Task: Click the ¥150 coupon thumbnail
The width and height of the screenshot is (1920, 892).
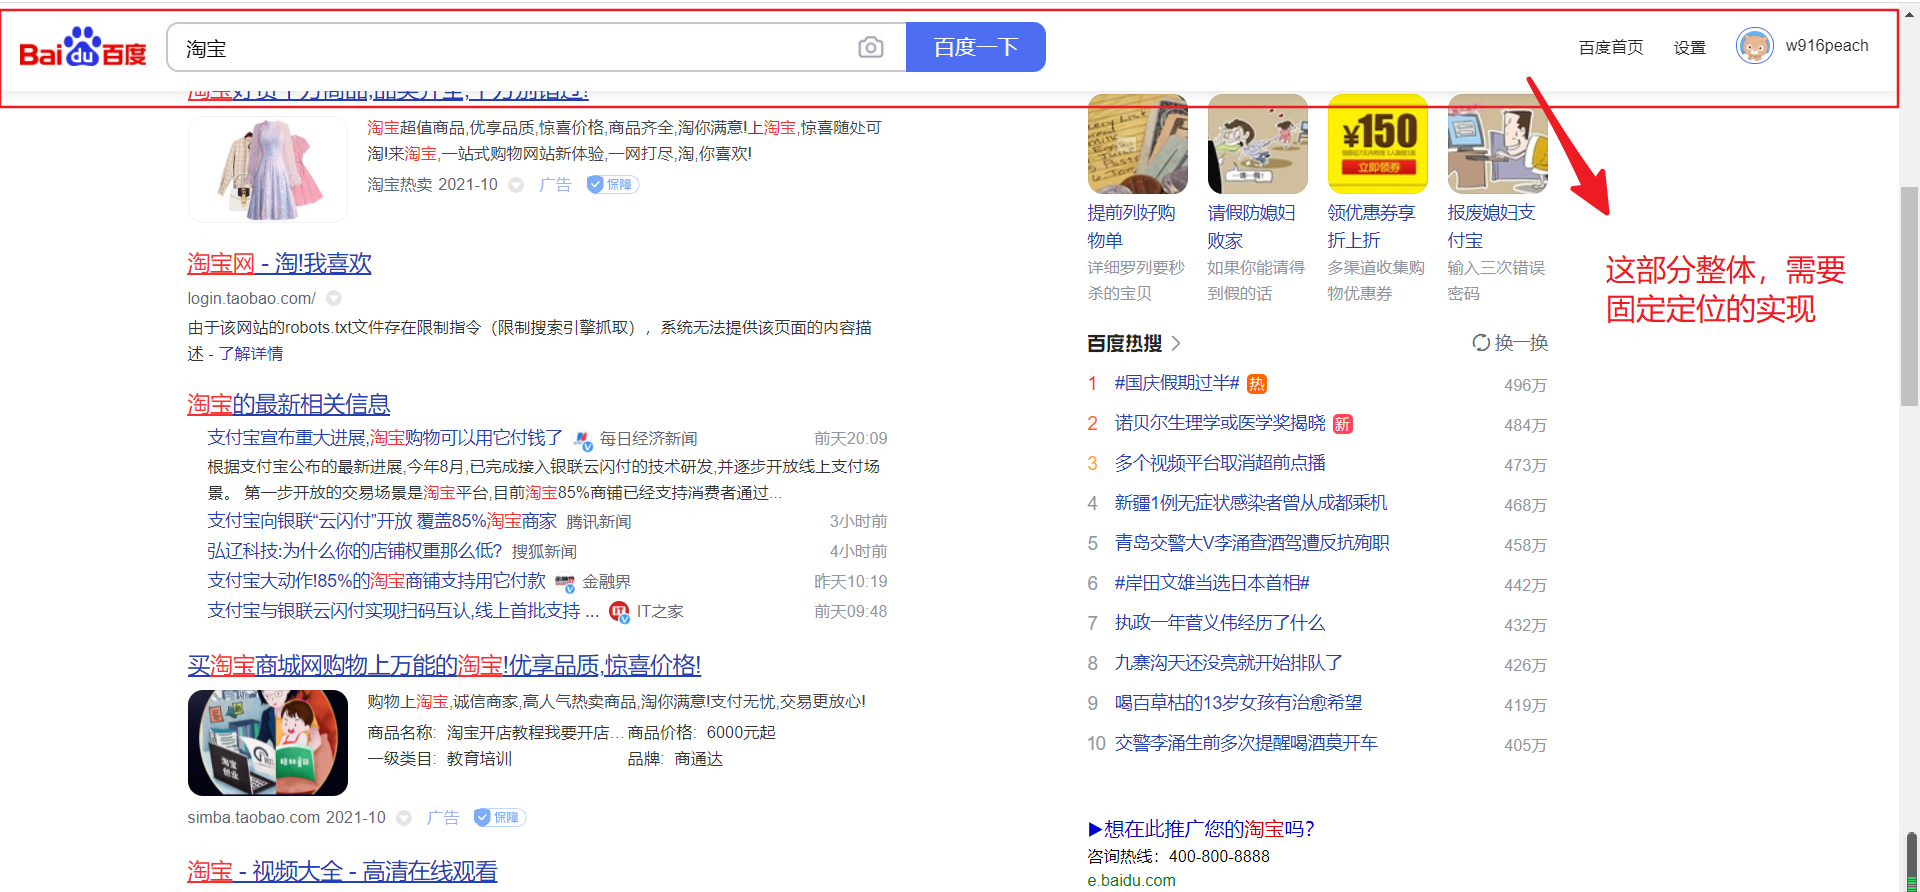Action: [x=1377, y=144]
